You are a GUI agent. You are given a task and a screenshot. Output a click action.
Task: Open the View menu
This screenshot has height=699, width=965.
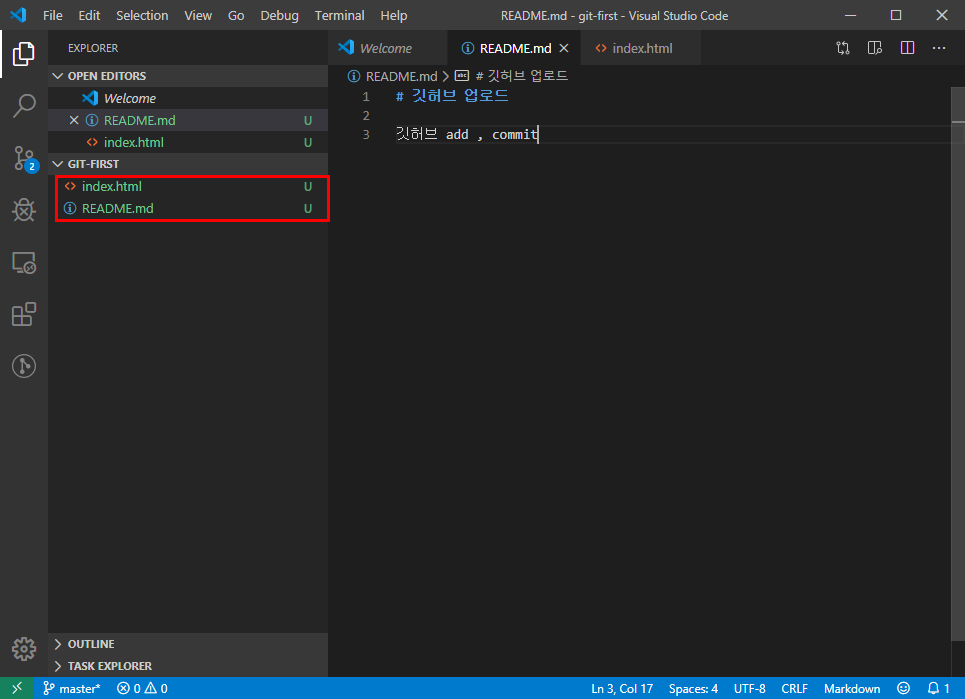[198, 15]
